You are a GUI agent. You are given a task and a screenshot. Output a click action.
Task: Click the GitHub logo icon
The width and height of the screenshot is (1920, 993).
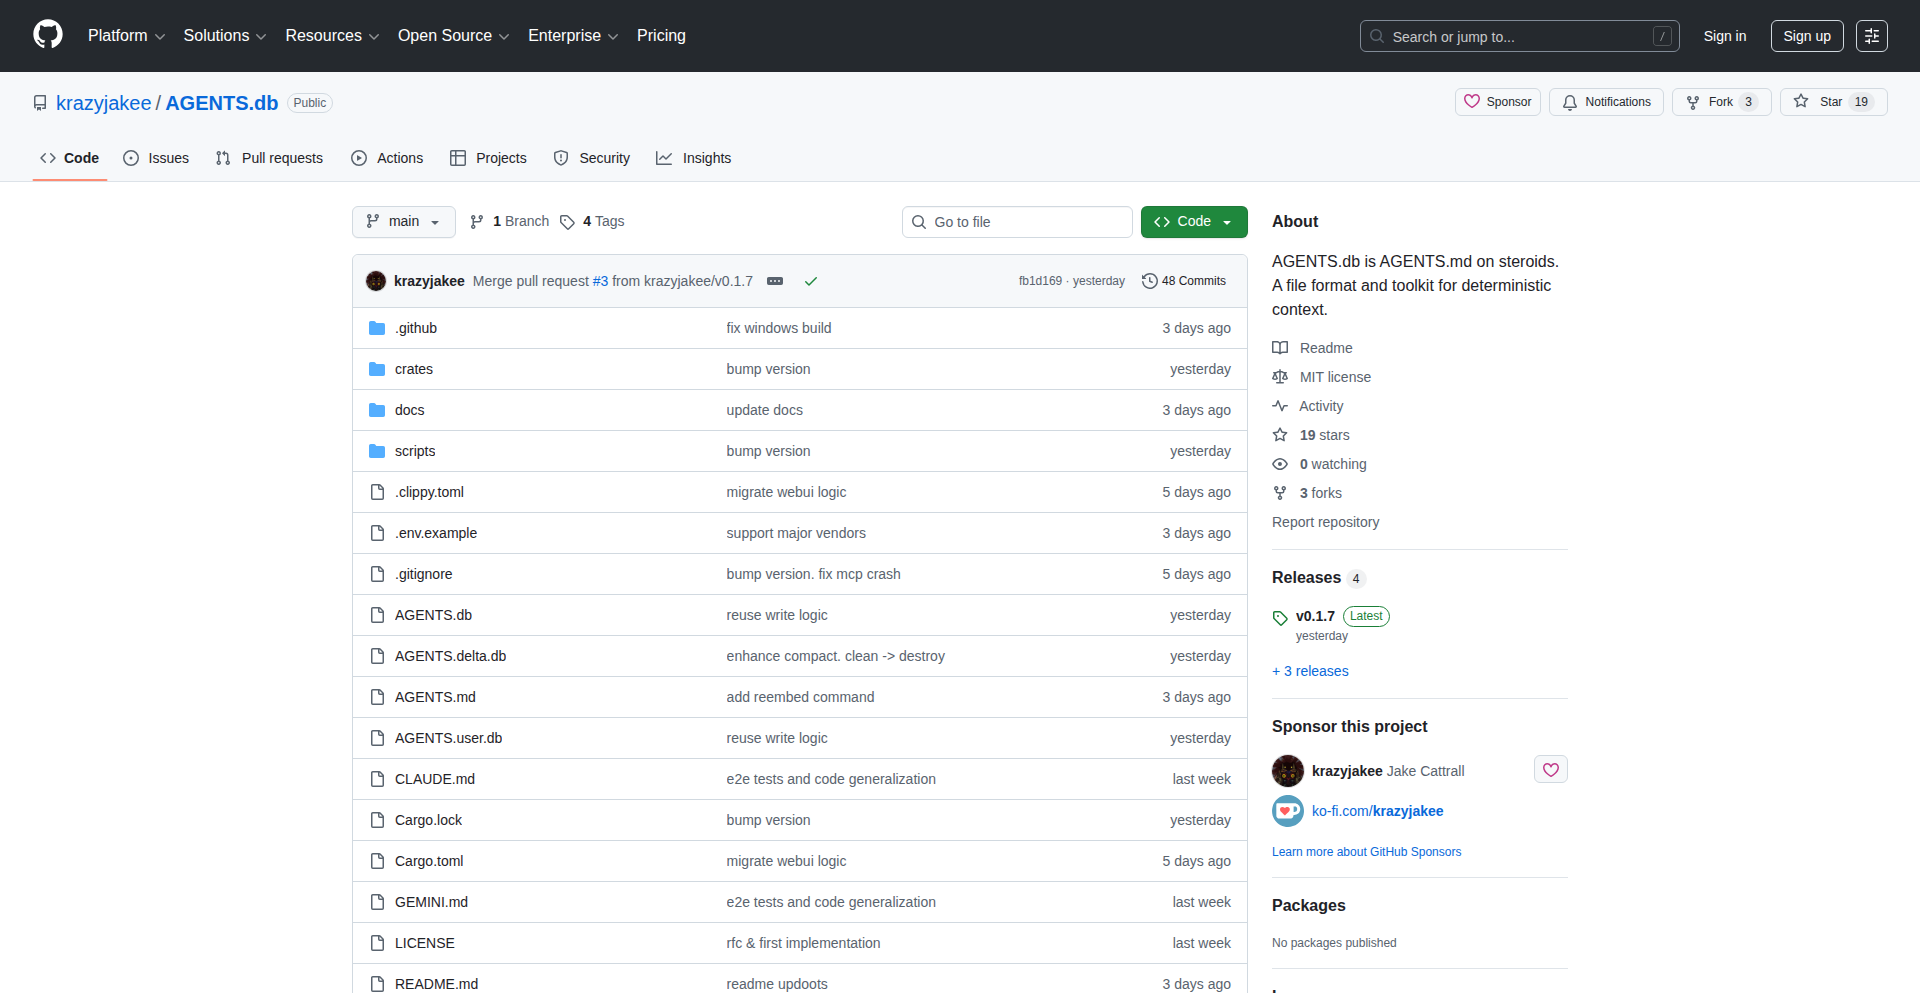(48, 35)
